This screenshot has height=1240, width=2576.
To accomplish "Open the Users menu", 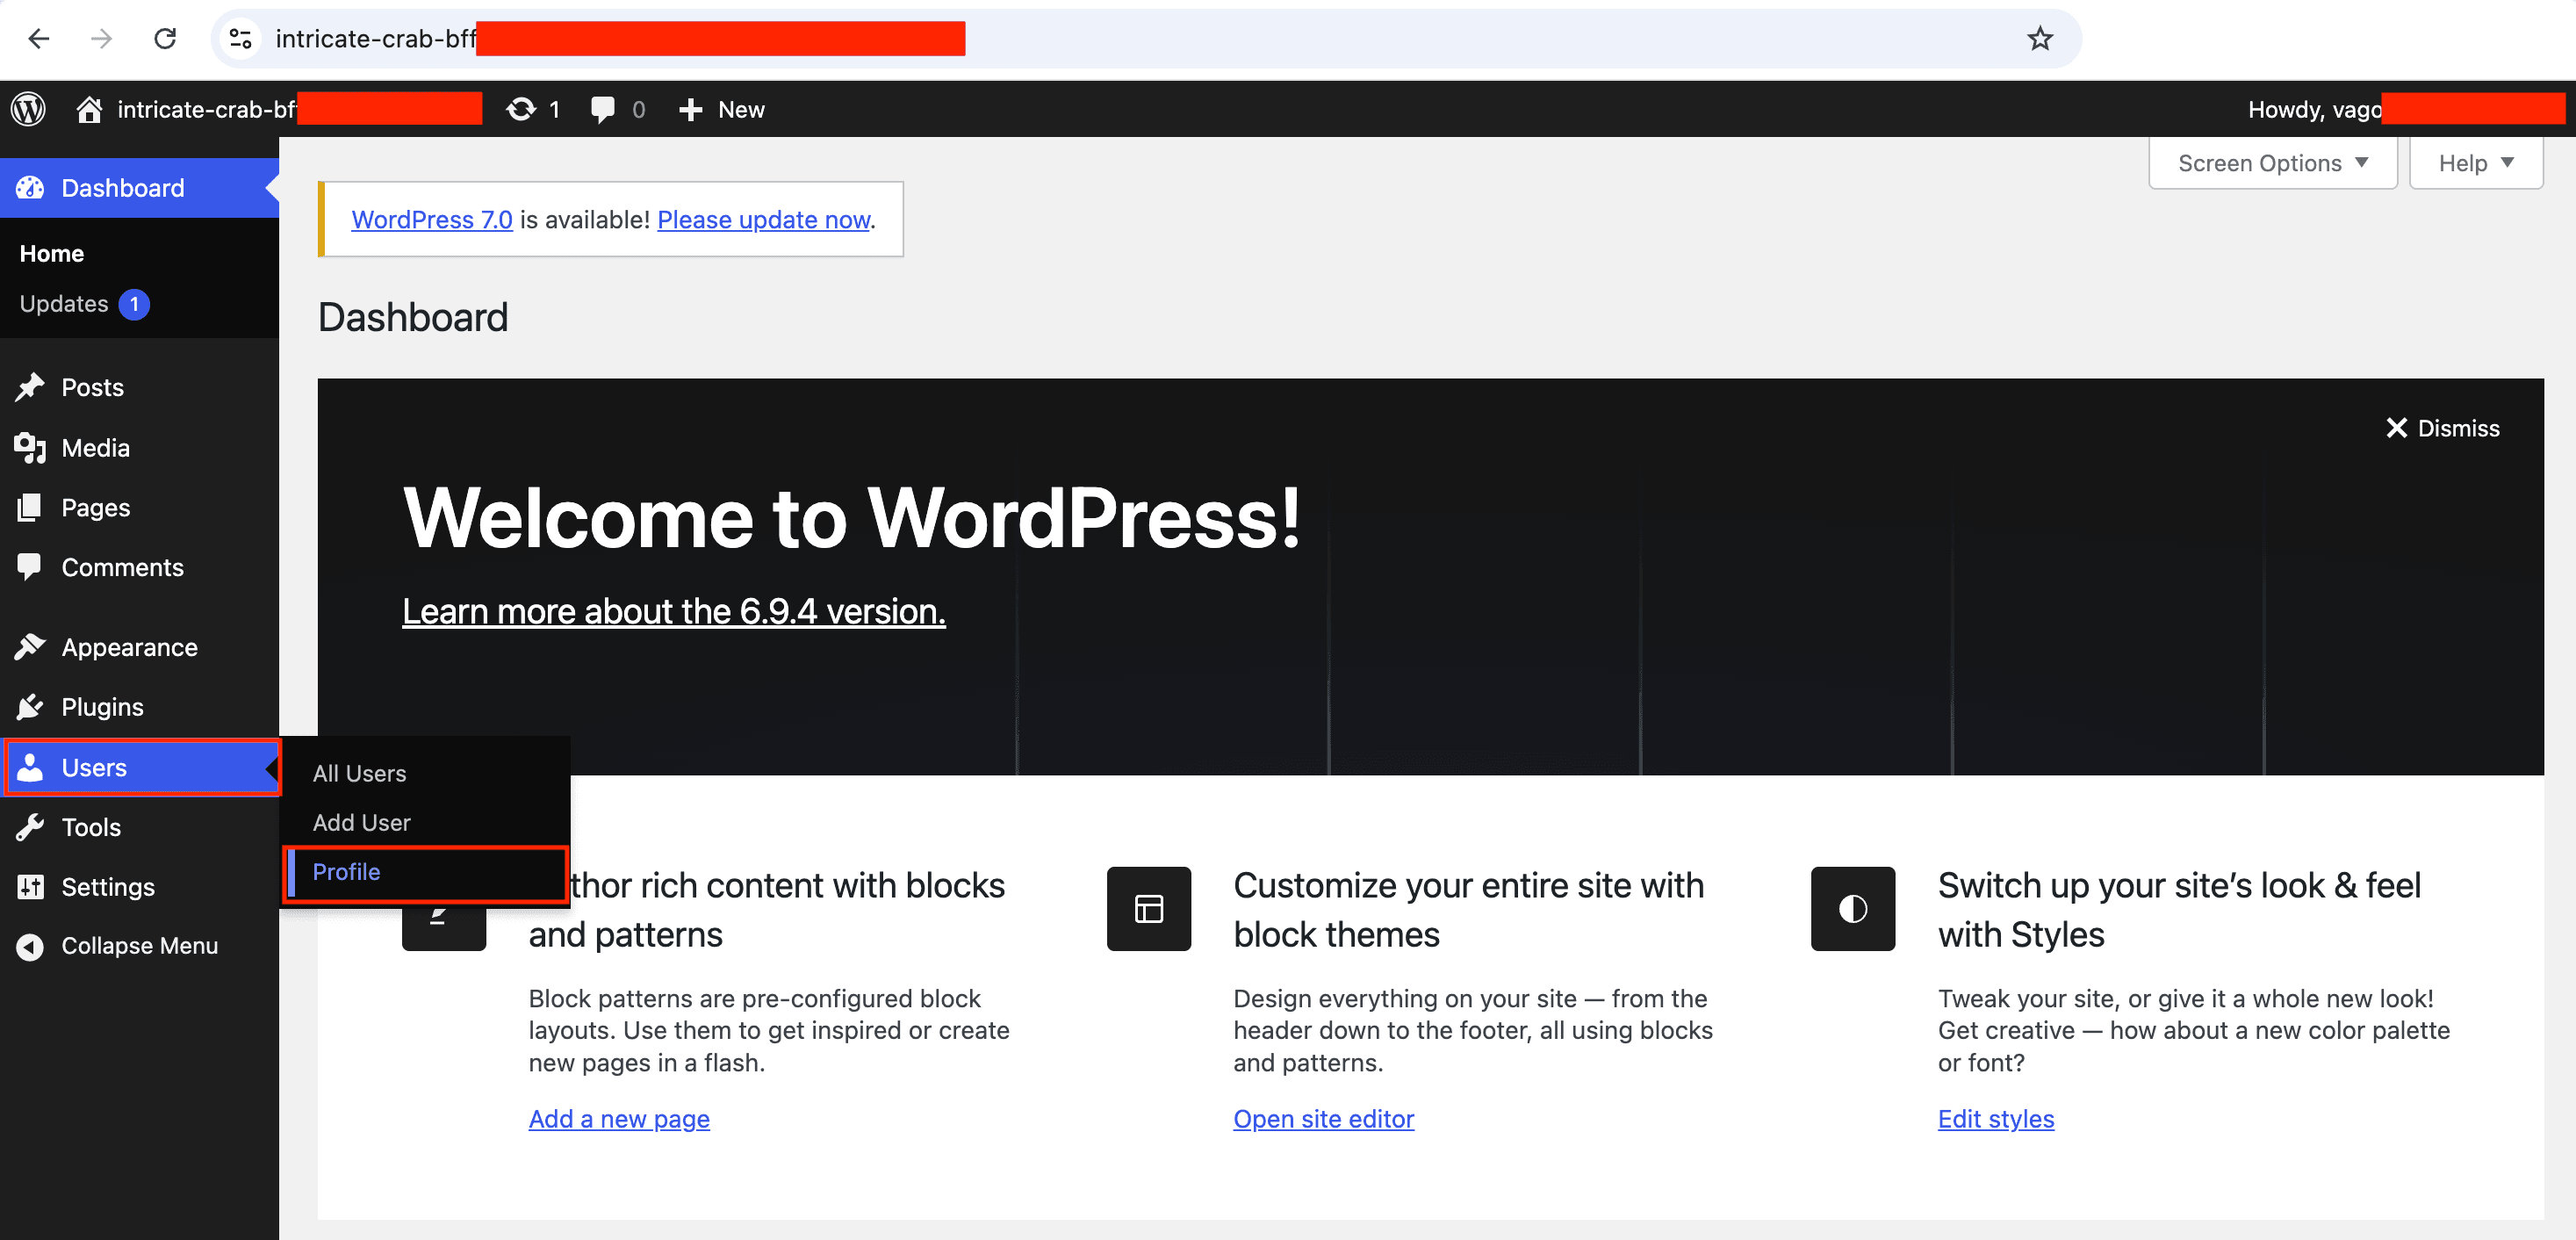I will (x=140, y=767).
